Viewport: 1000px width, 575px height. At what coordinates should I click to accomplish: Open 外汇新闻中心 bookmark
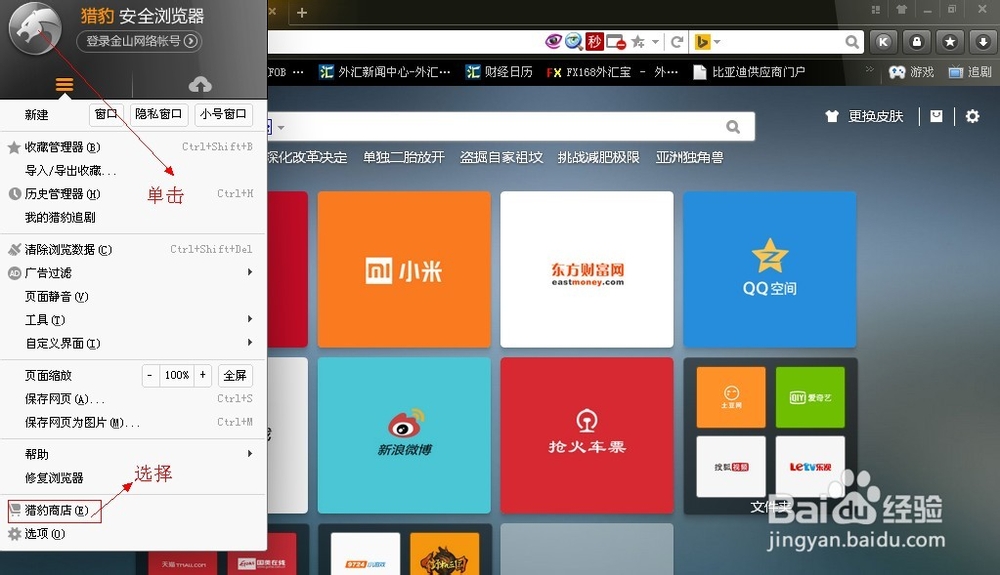click(x=385, y=72)
